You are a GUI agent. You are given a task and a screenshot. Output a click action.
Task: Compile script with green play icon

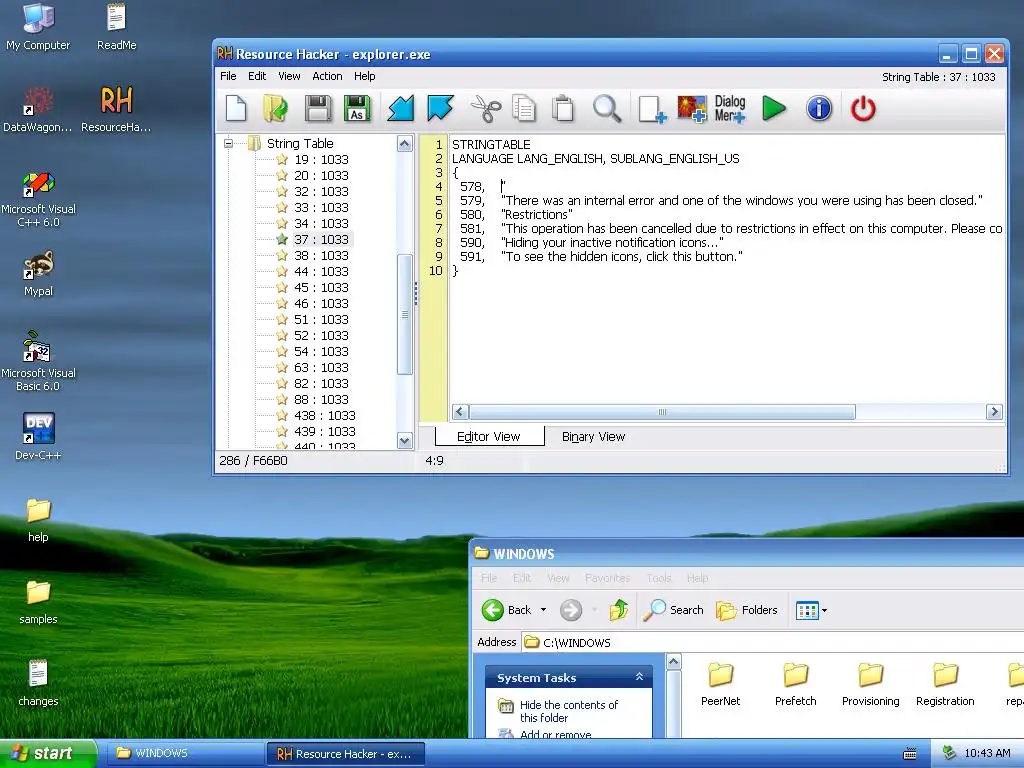pos(774,108)
